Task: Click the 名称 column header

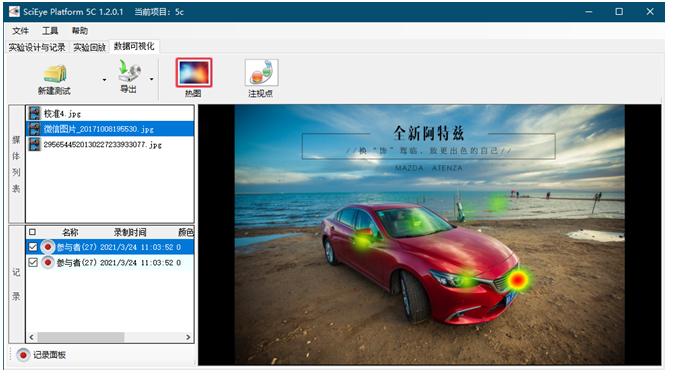Action: [70, 232]
